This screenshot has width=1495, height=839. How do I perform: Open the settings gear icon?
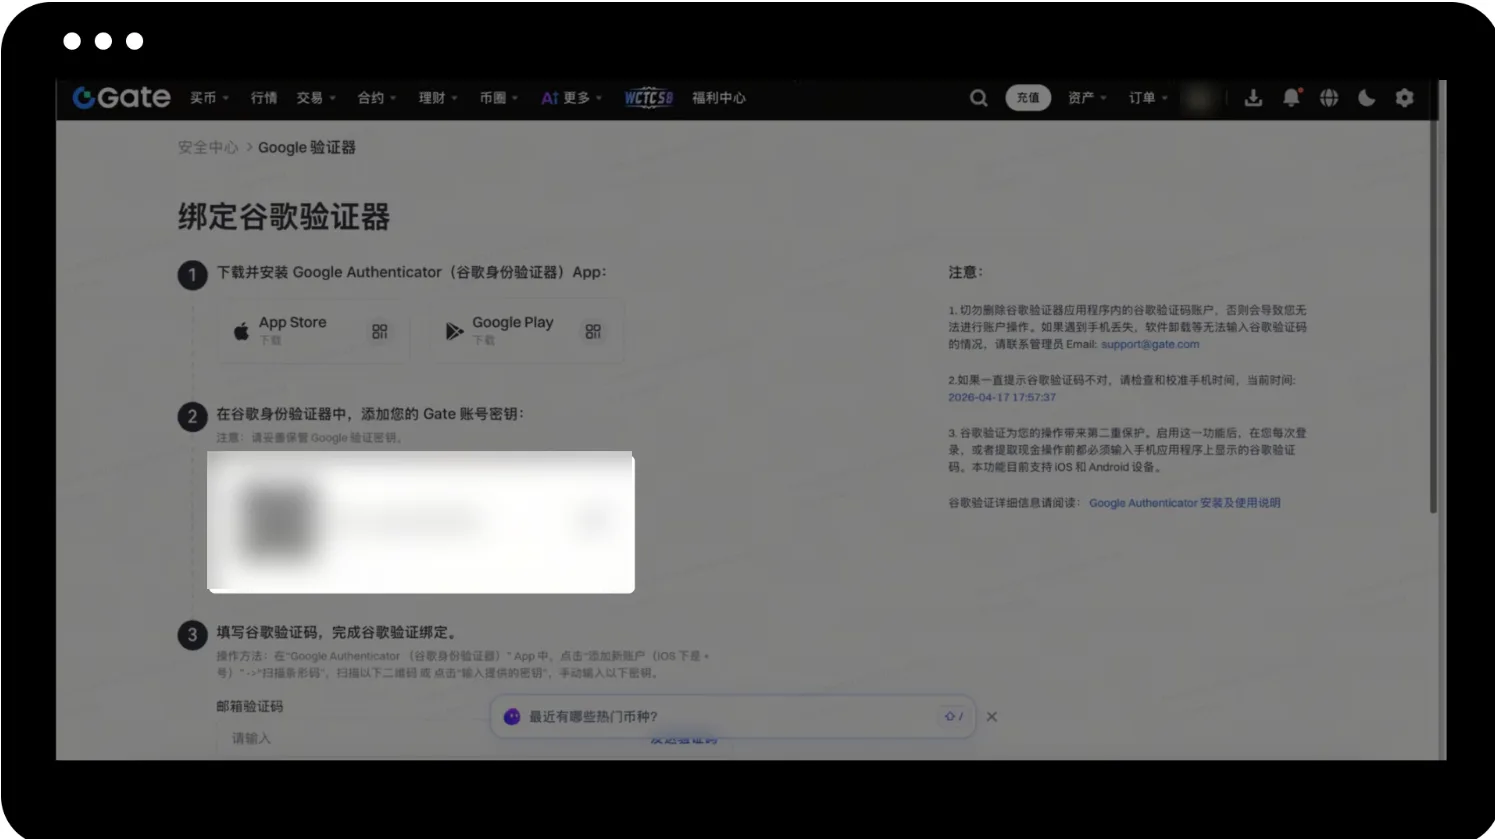[x=1405, y=98]
